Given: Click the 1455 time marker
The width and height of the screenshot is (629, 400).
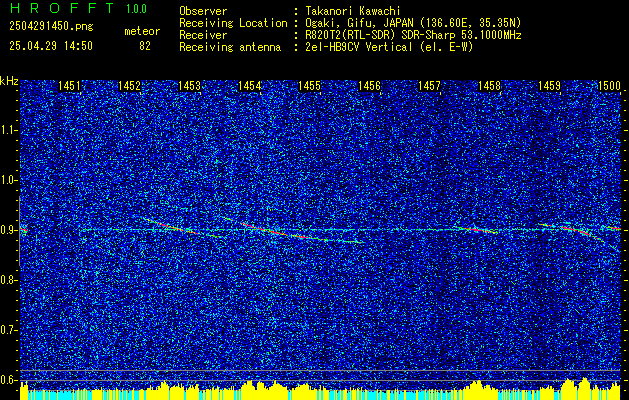Looking at the screenshot, I should click(x=310, y=86).
